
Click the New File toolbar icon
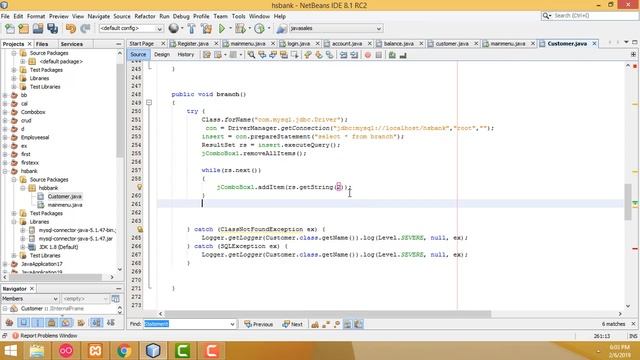[10, 29]
